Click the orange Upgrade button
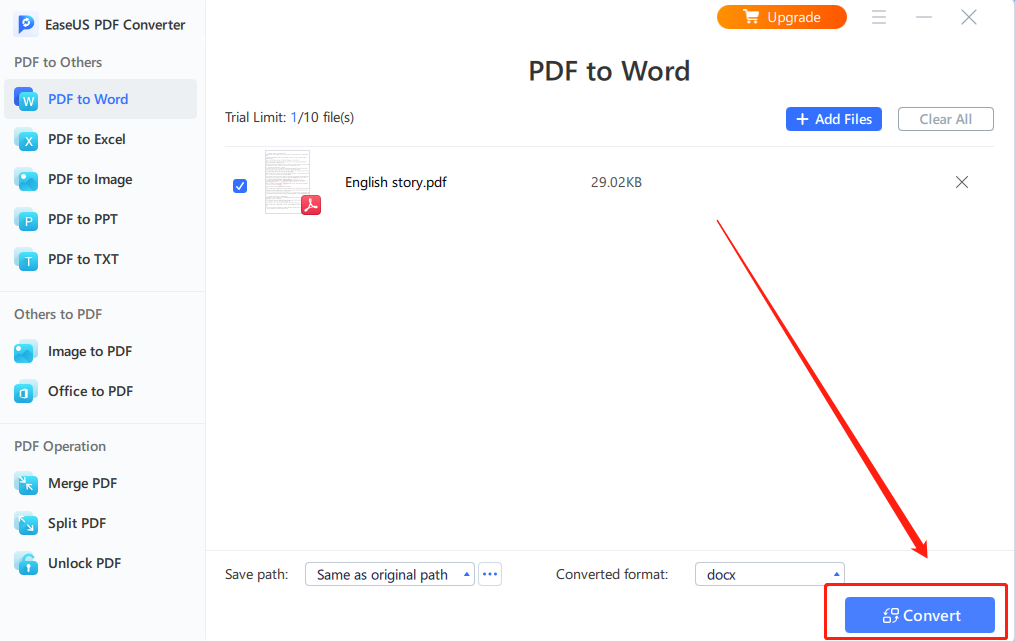 point(781,17)
